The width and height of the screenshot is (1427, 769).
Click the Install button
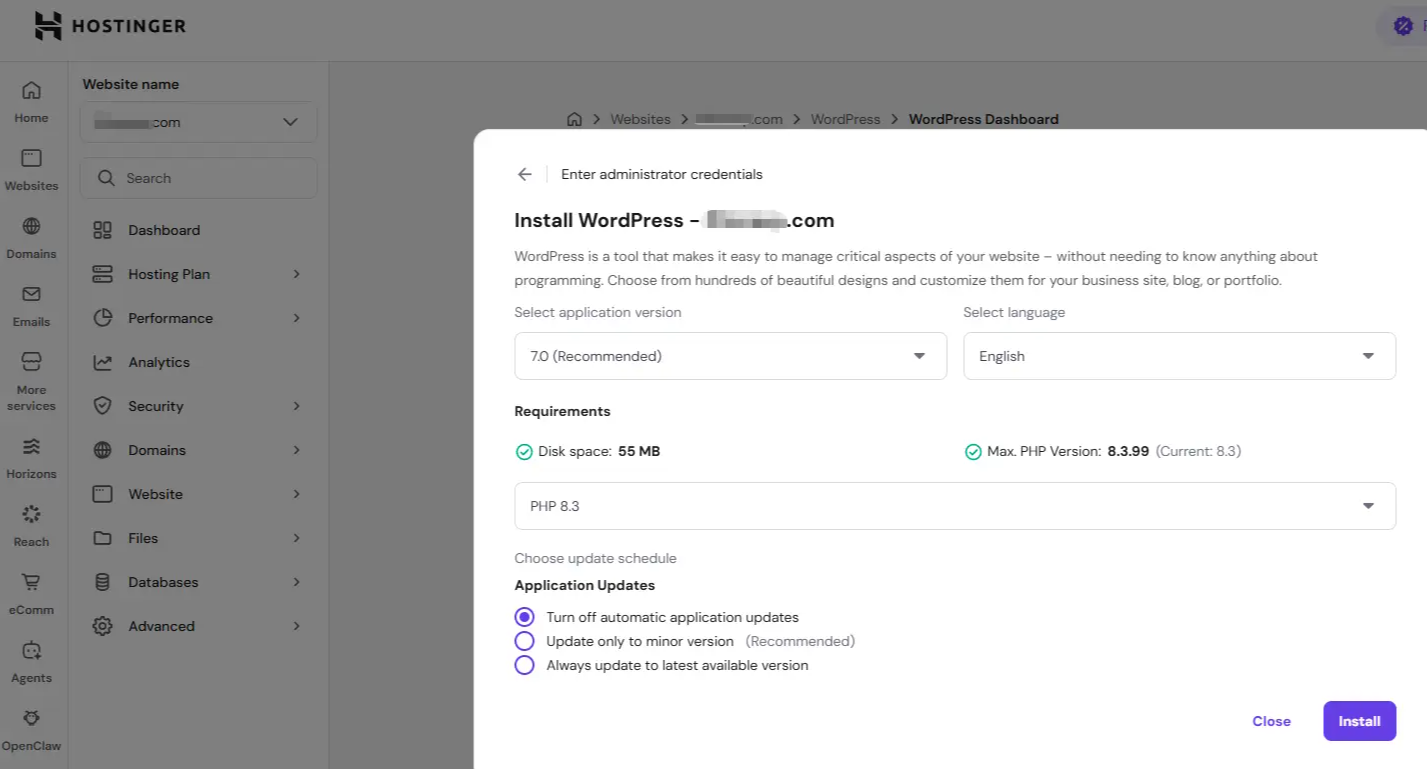pyautogui.click(x=1359, y=721)
